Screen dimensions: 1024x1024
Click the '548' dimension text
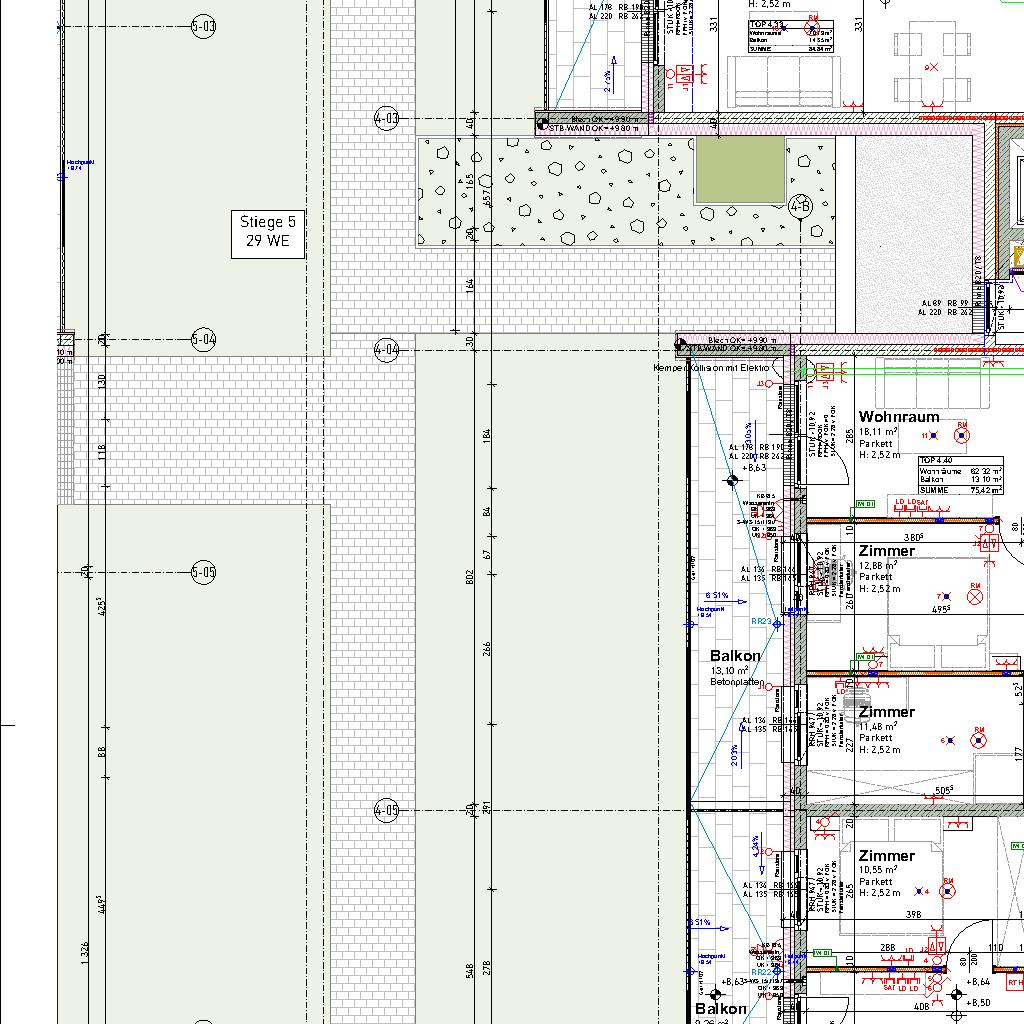(470, 970)
